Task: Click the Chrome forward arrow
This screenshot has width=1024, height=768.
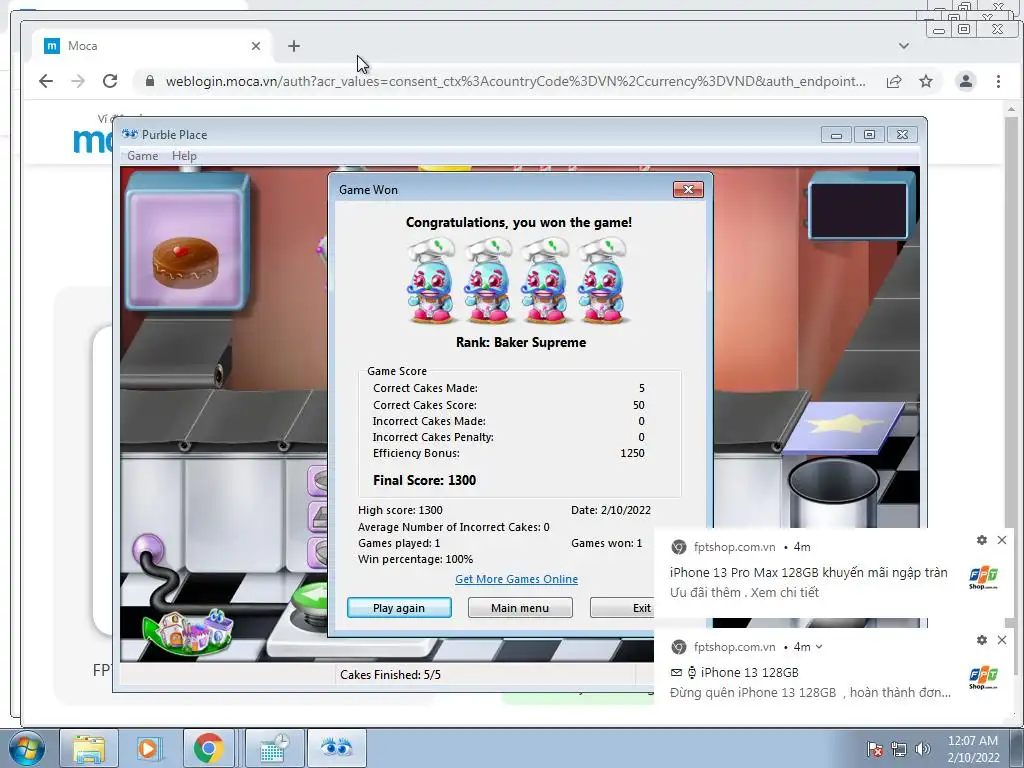Action: tap(78, 81)
